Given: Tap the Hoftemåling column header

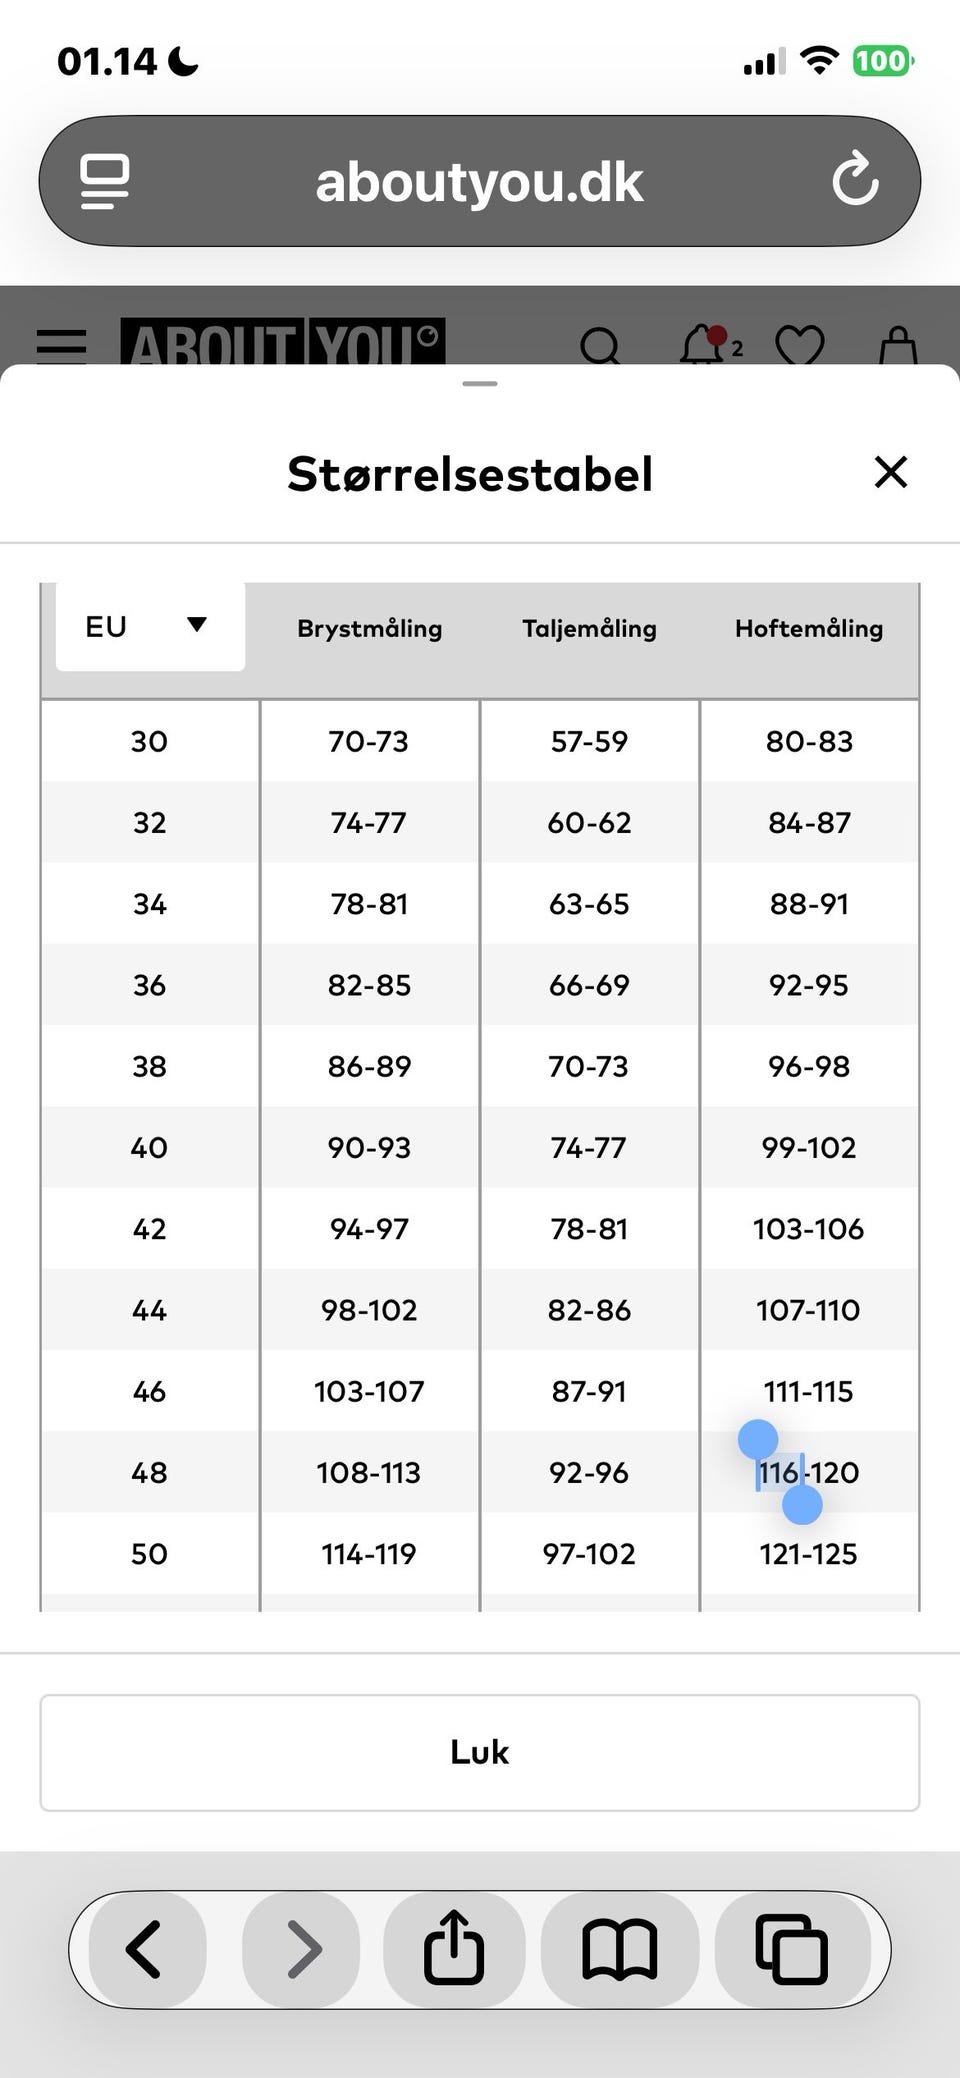Looking at the screenshot, I should (x=809, y=629).
